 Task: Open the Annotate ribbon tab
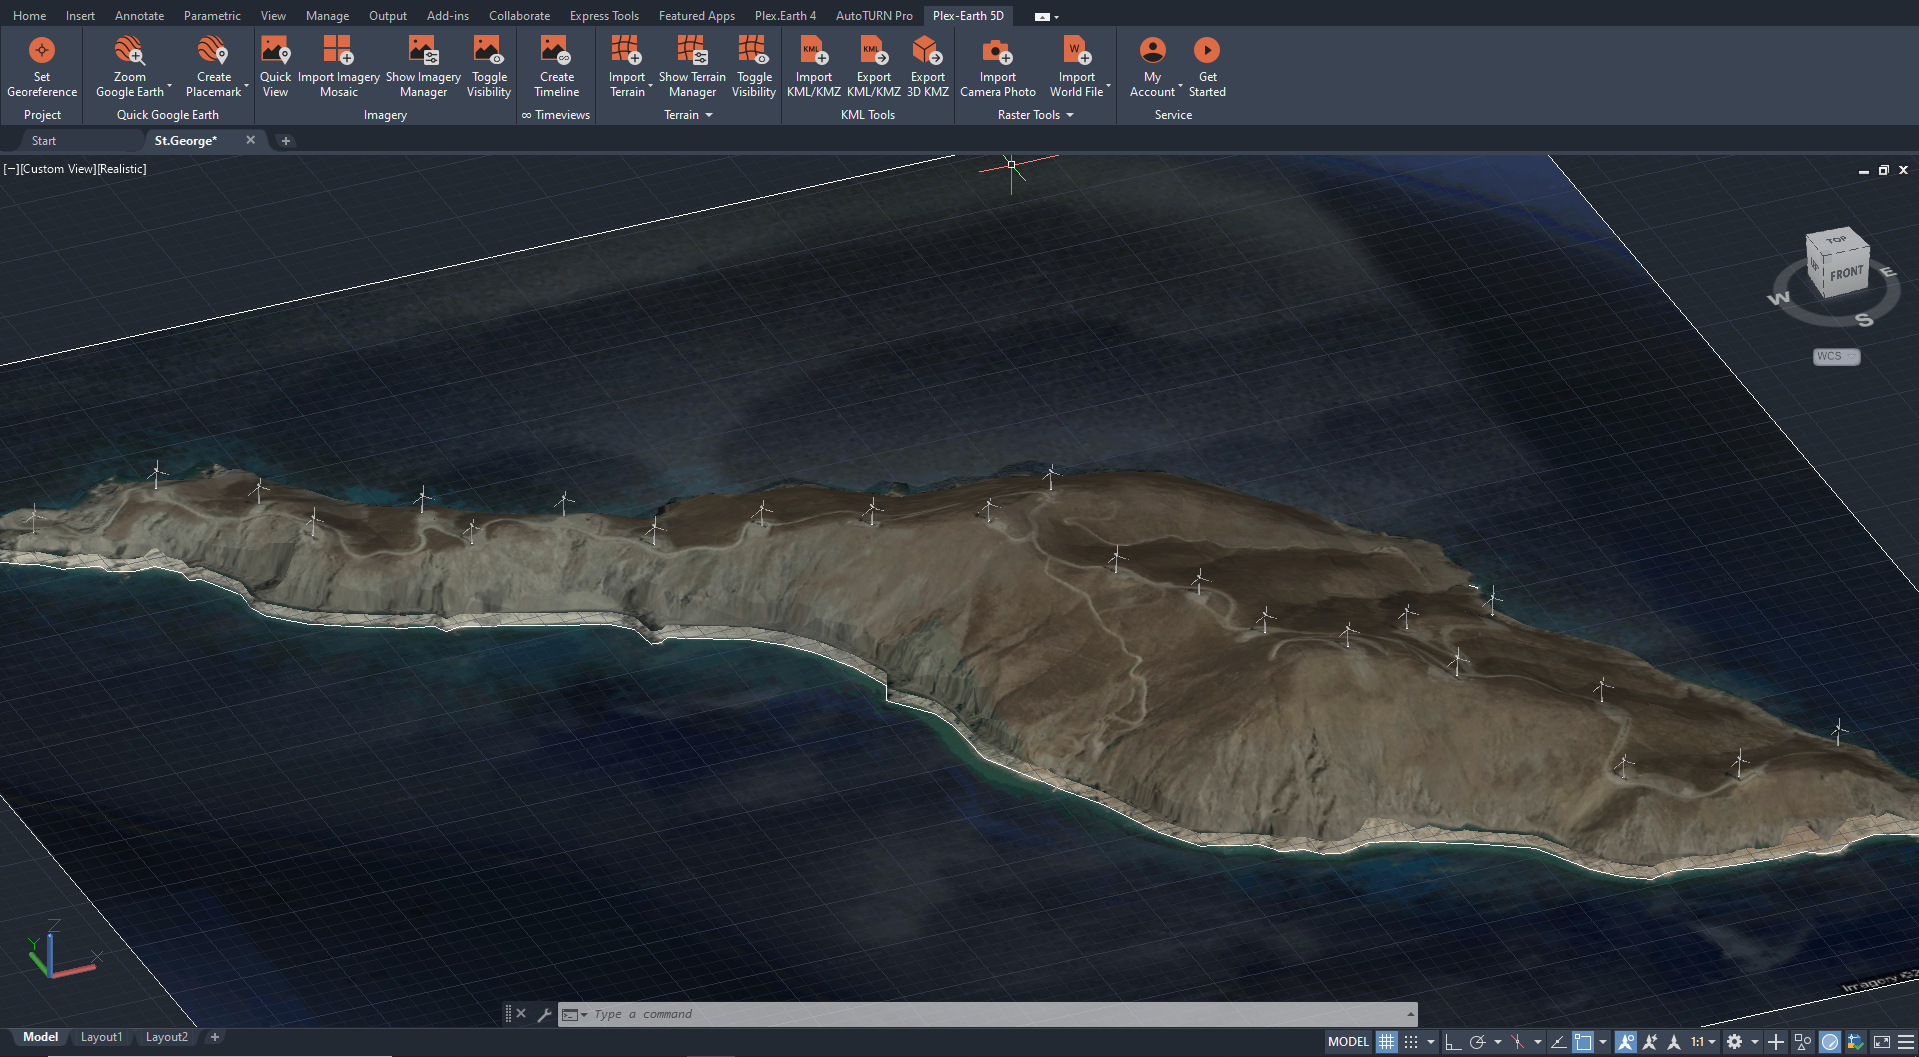click(139, 16)
